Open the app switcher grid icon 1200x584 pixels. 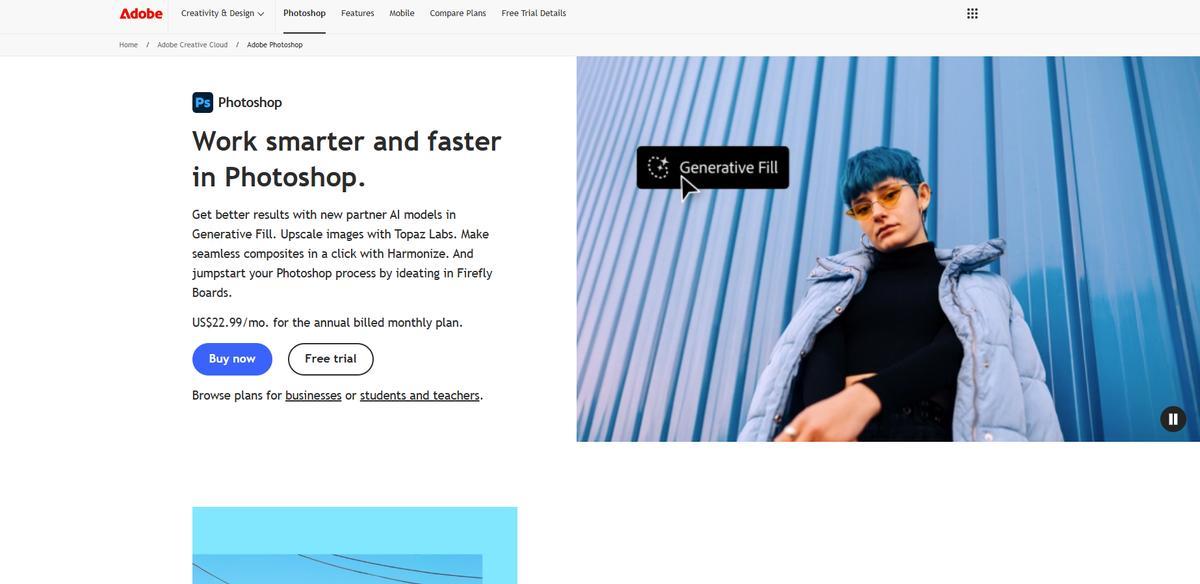click(x=972, y=13)
